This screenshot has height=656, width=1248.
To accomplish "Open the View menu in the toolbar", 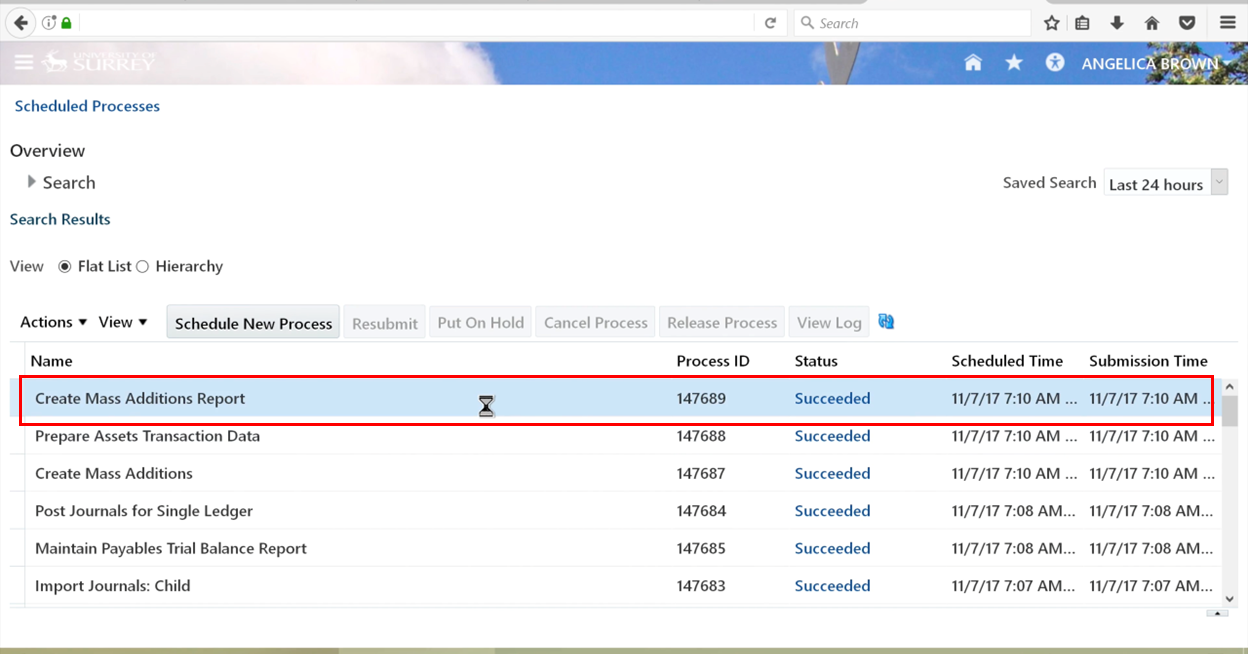I will 123,322.
